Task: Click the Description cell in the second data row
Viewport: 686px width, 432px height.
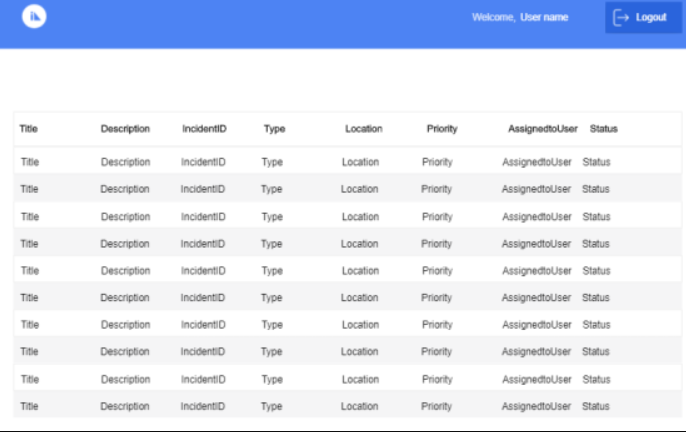Action: point(125,189)
